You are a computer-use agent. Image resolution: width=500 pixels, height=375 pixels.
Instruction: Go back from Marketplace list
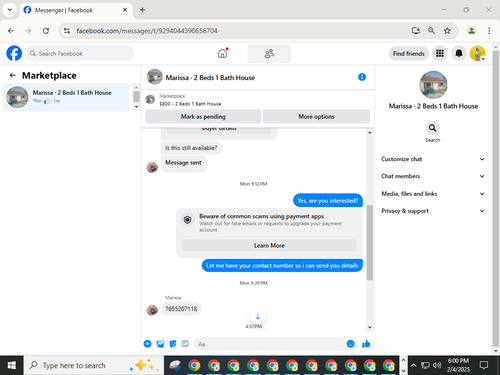point(13,75)
